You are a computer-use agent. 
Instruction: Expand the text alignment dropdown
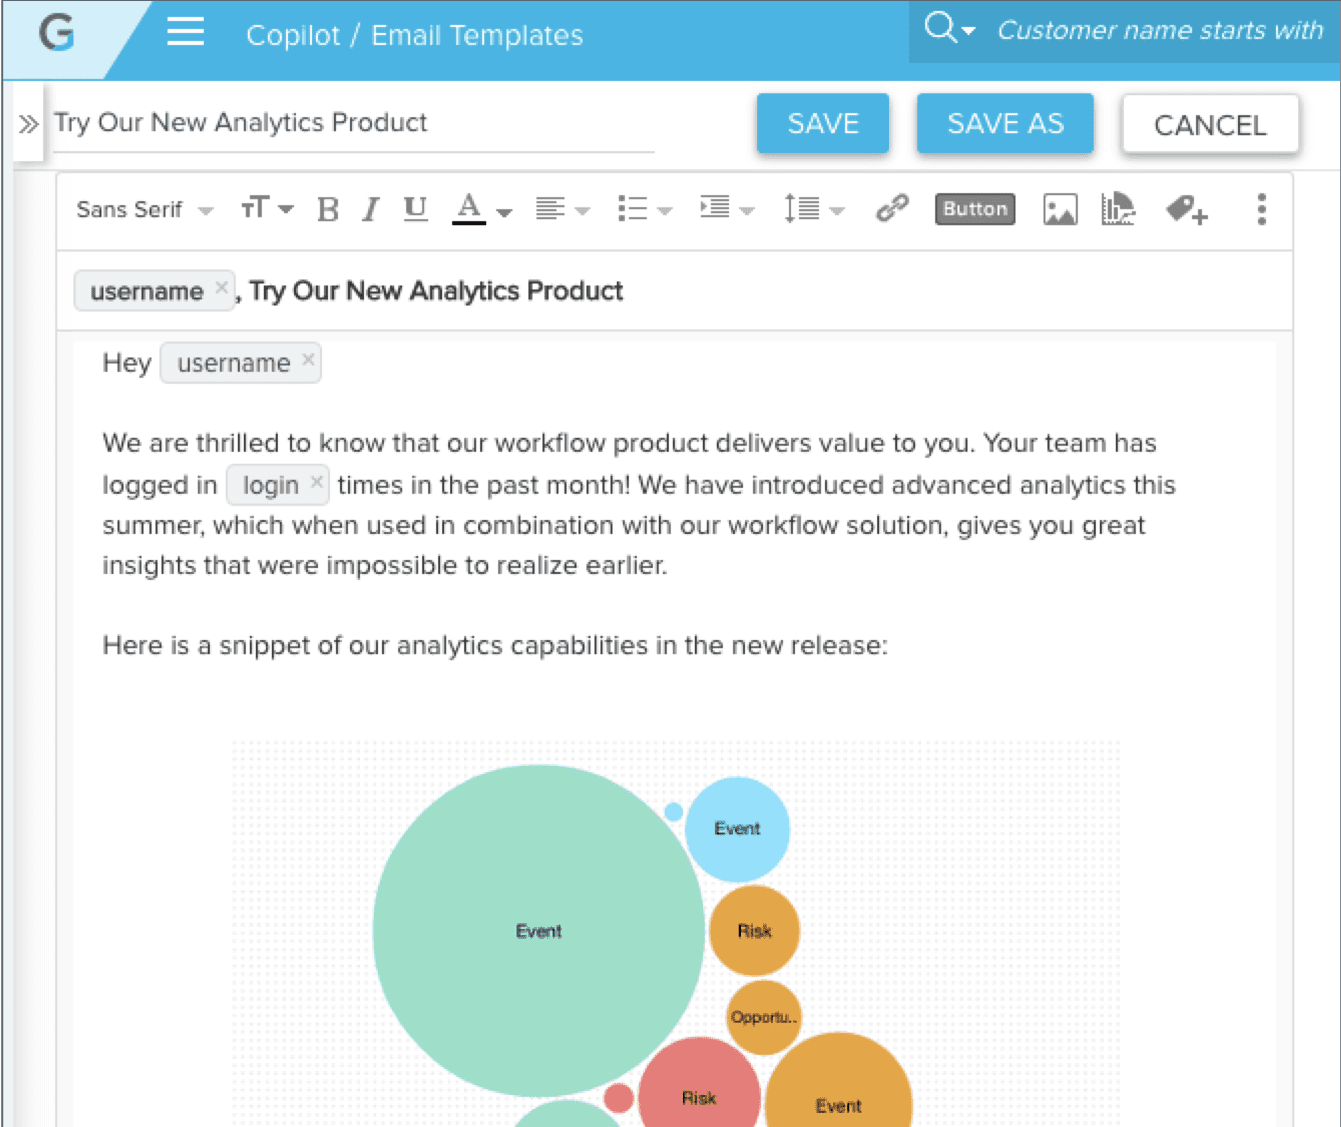click(562, 210)
